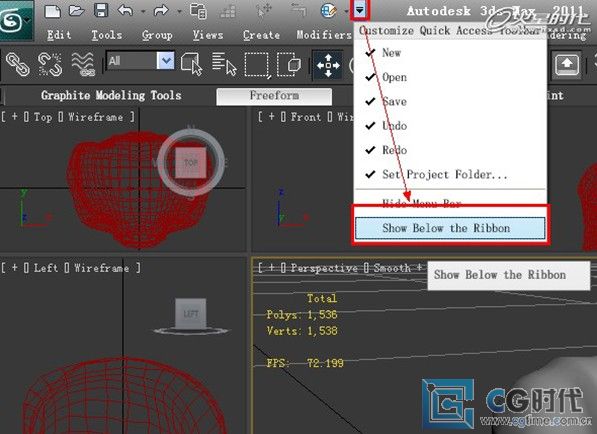Click the upload arrow icon on main toolbar
This screenshot has height=434, width=597.
[567, 65]
